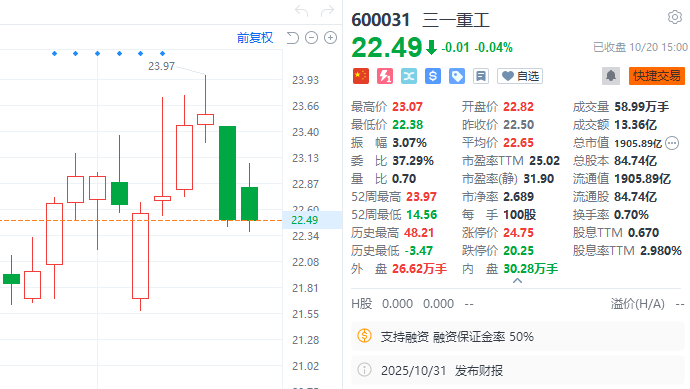Click the ellipsis beside 总市值 1905.89亿
The width and height of the screenshot is (690, 389).
(x=672, y=143)
